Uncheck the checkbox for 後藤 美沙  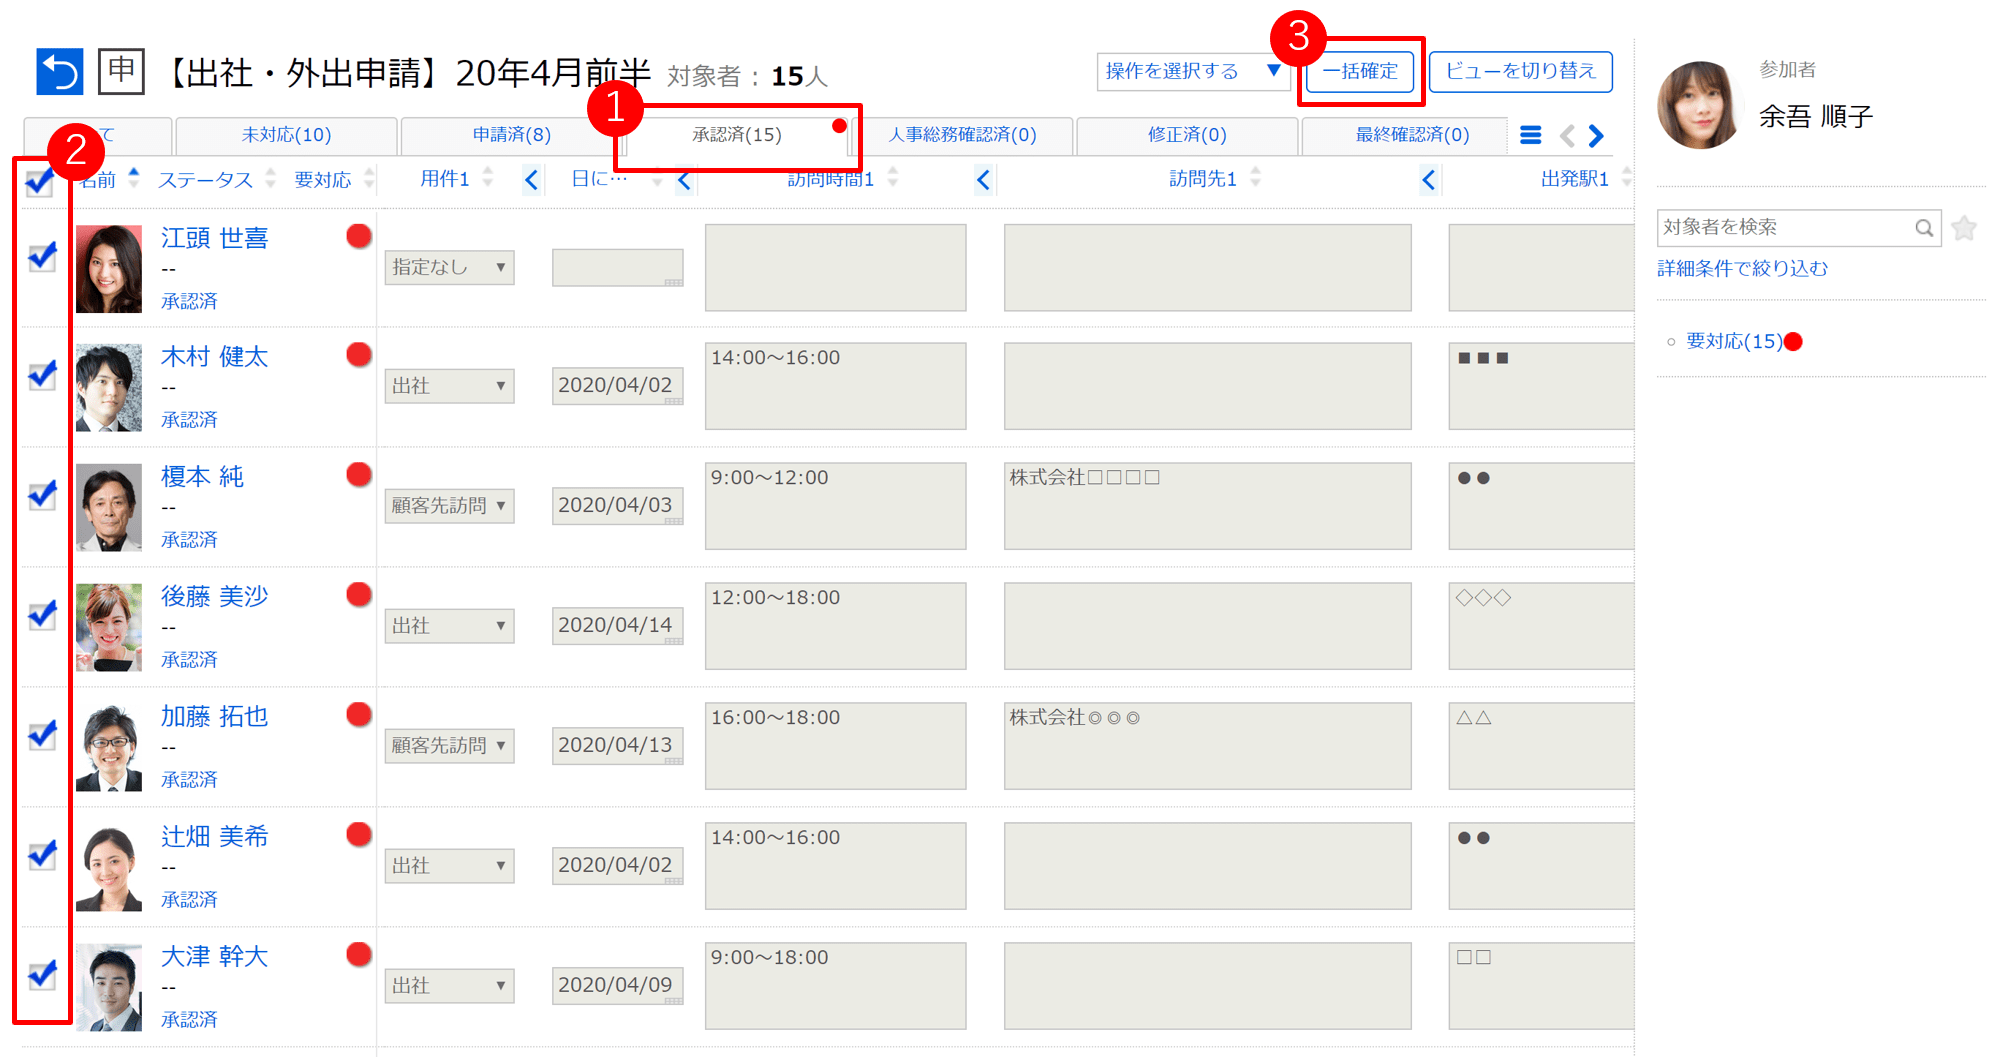[x=42, y=615]
